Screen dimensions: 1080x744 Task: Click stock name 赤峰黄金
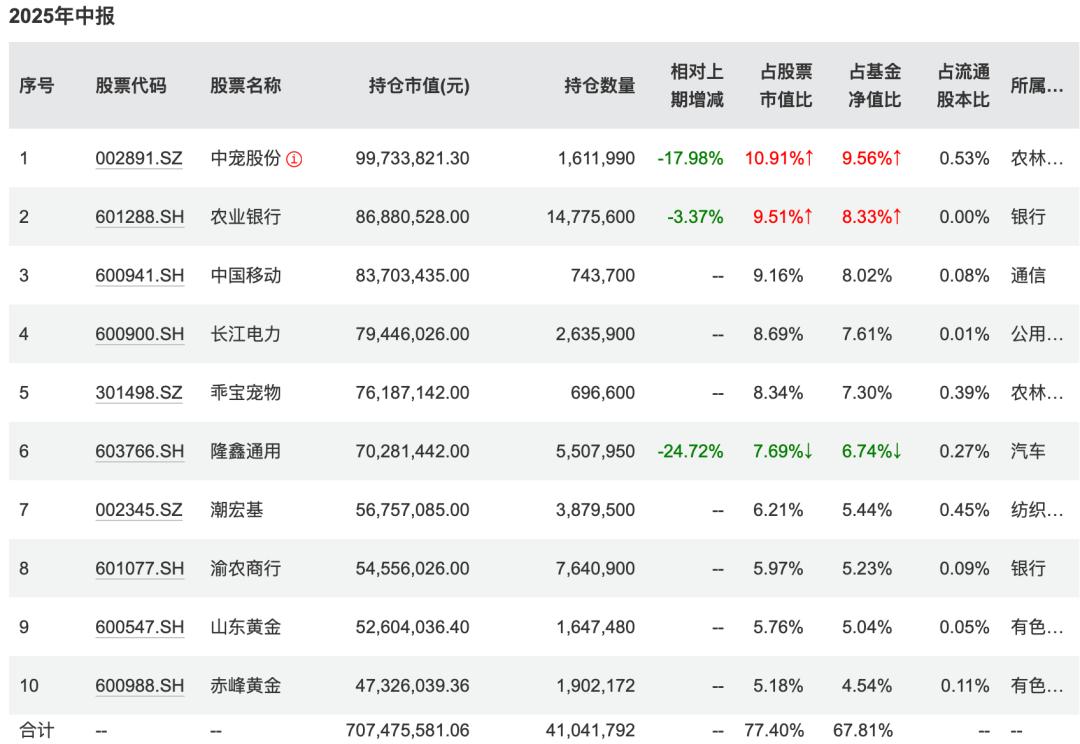246,685
